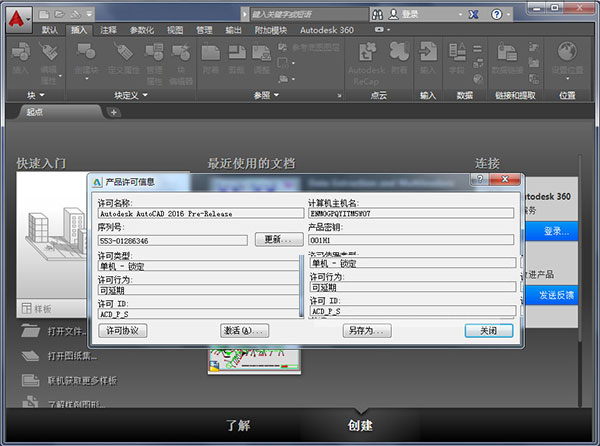This screenshot has width=600, height=446.
Task: Expand the 块 panel dropdown
Action: [42, 95]
